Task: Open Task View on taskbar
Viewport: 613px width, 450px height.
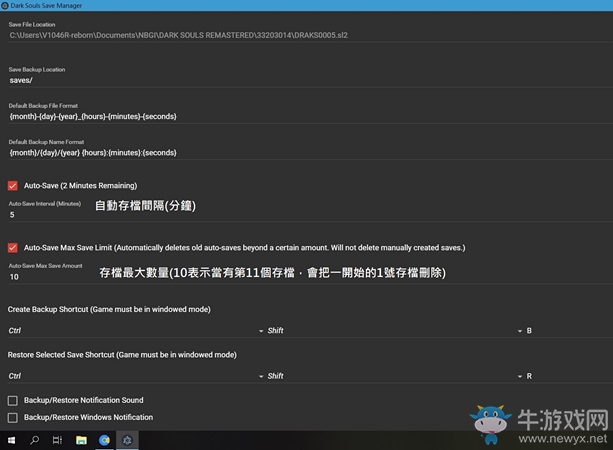Action: pyautogui.click(x=57, y=440)
